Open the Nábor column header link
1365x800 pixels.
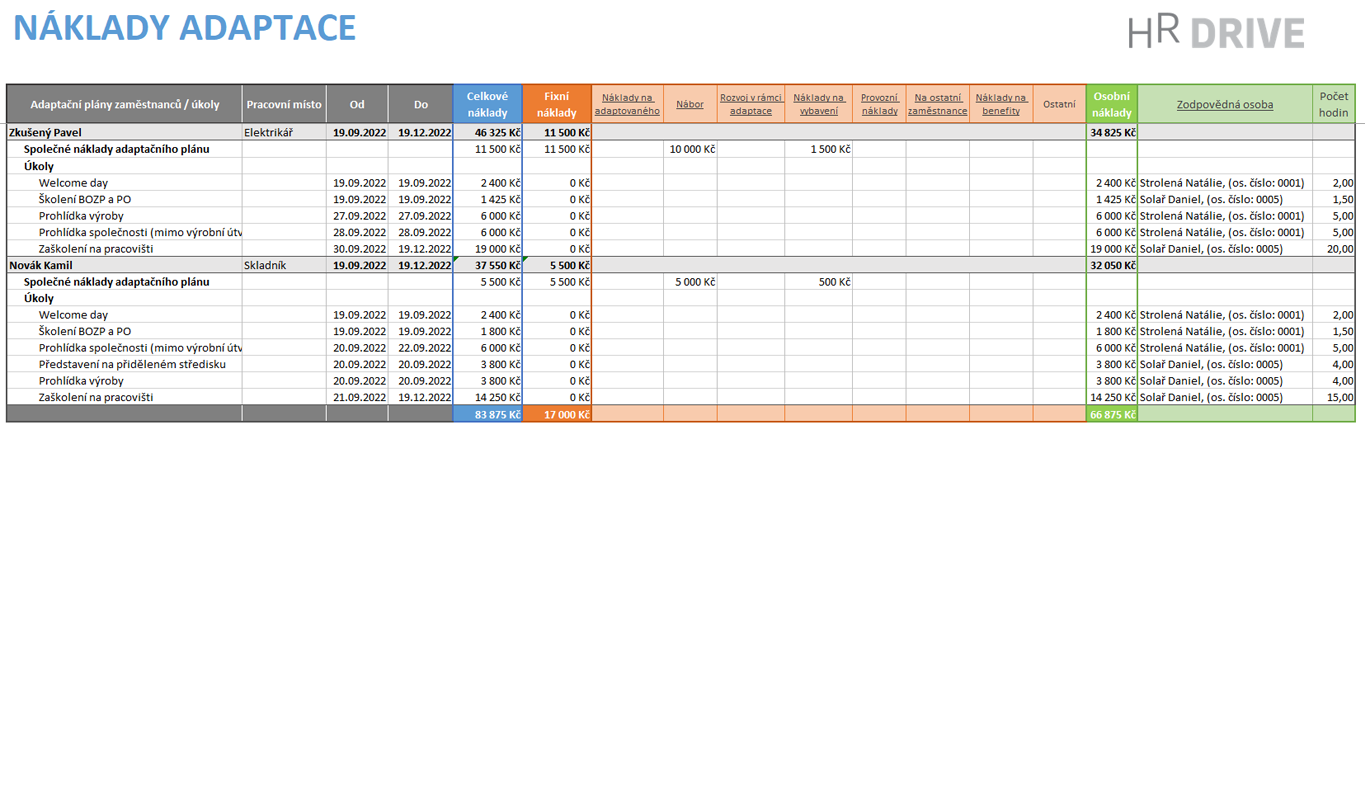click(689, 104)
